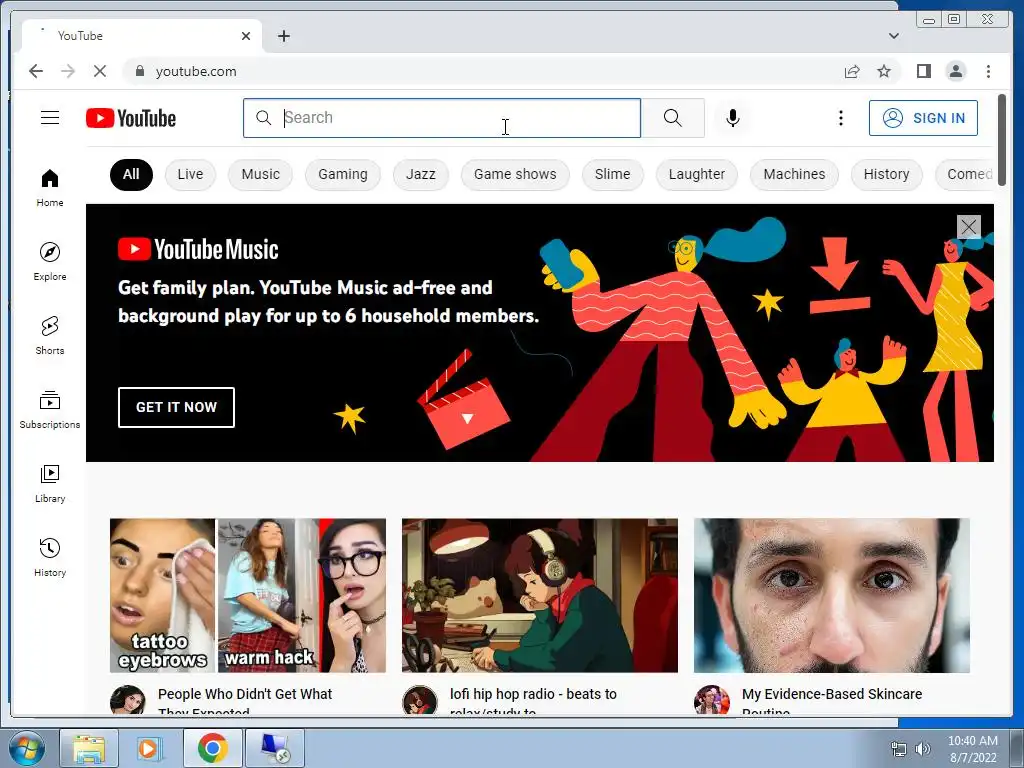The image size is (1024, 768).
Task: Stop loading the page
Action: (x=99, y=71)
